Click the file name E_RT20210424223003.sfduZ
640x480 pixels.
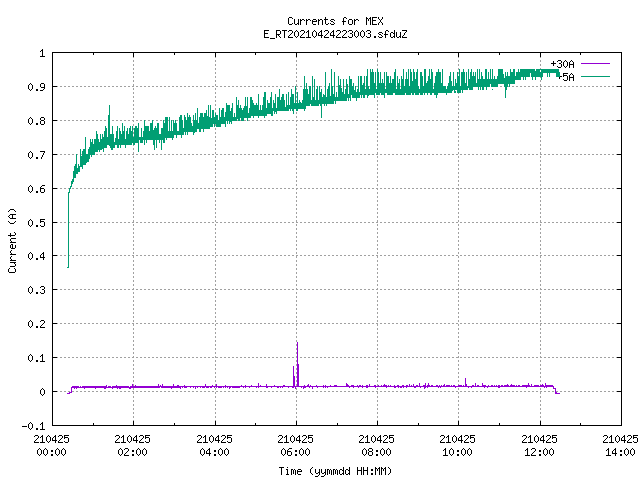pos(335,34)
